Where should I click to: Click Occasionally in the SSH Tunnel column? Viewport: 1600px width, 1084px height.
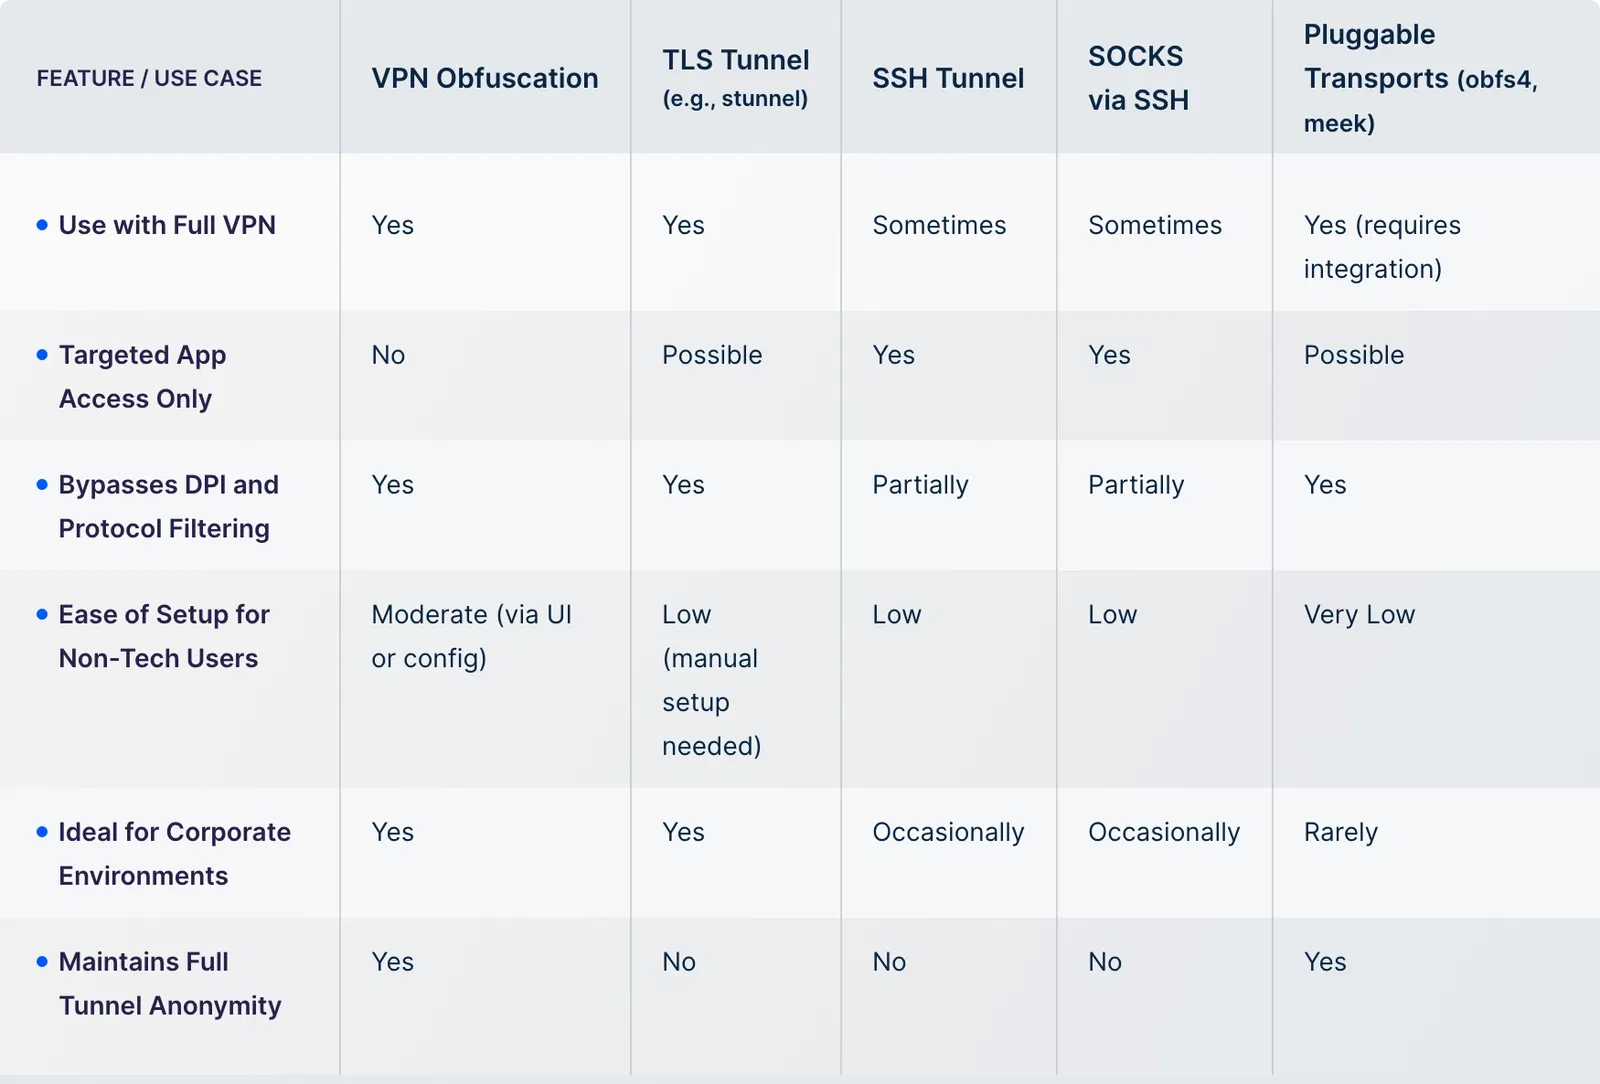pyautogui.click(x=948, y=832)
